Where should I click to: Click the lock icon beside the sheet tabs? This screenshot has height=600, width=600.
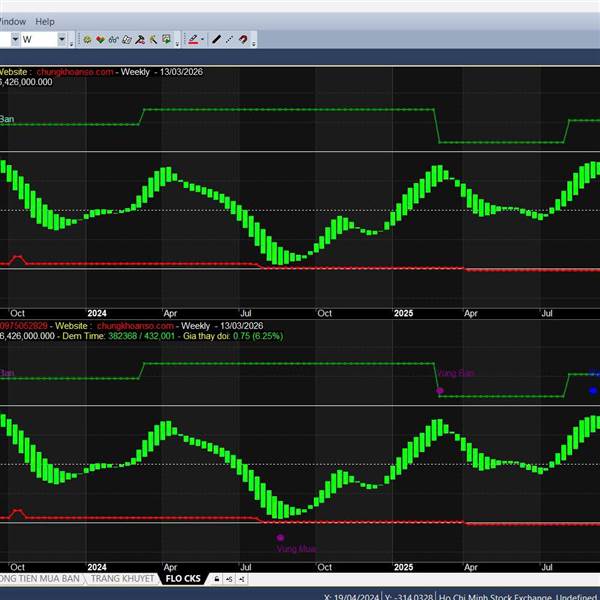click(x=217, y=579)
